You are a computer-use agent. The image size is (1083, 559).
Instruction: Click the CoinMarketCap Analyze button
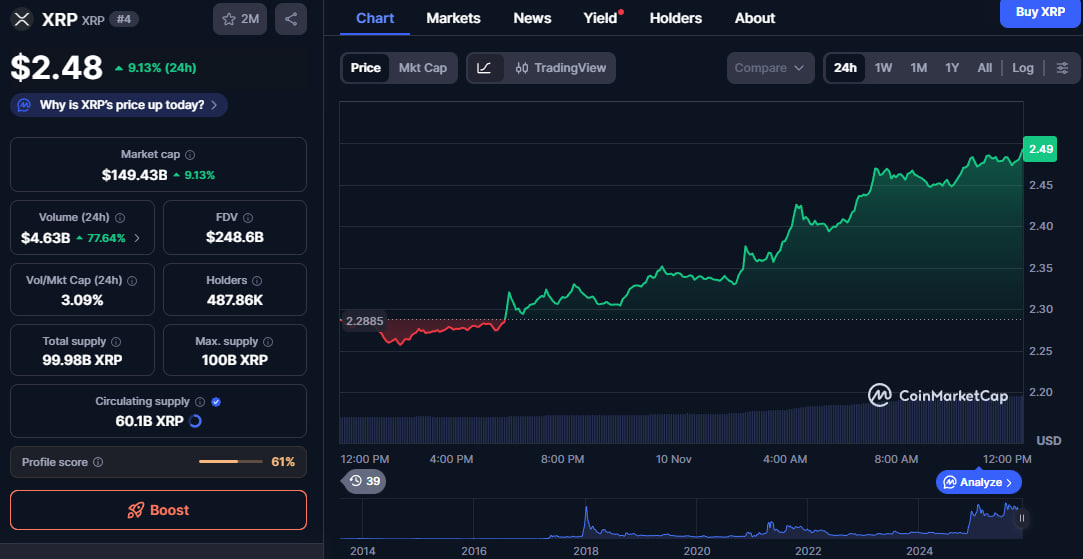point(978,482)
